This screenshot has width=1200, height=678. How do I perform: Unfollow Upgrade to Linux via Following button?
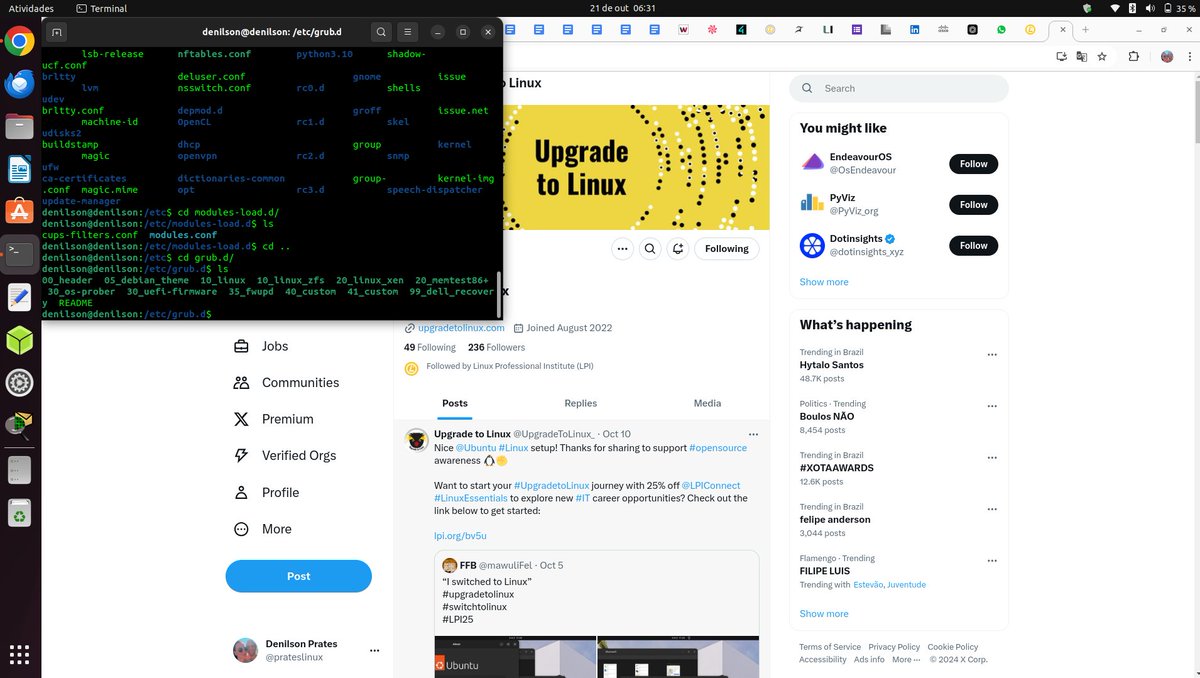[x=726, y=248]
